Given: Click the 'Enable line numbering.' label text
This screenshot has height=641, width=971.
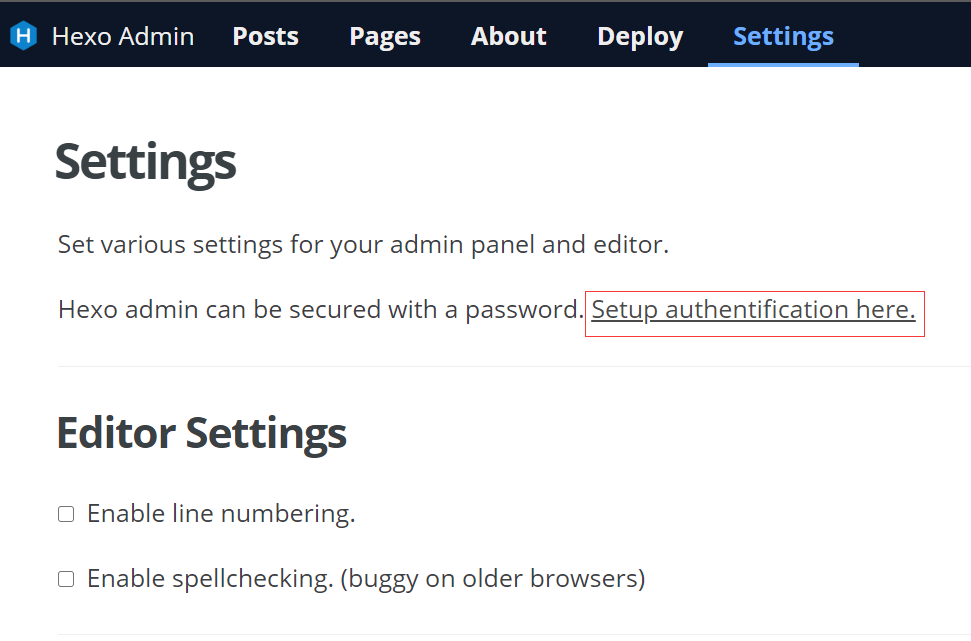Looking at the screenshot, I should coord(221,514).
